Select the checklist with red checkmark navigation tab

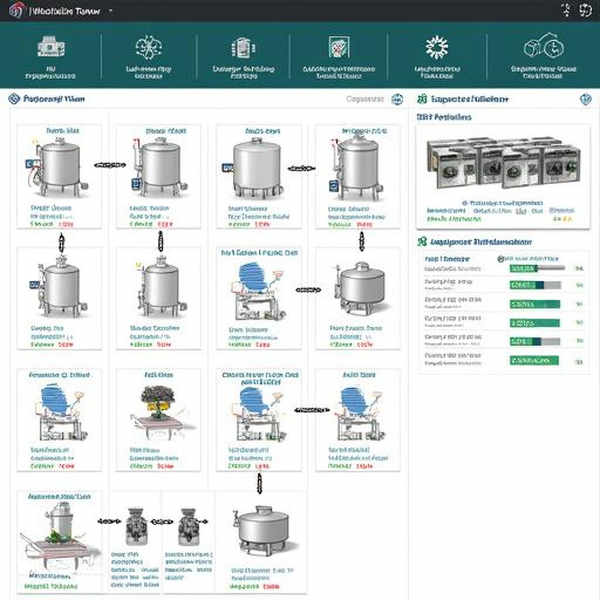tap(338, 48)
